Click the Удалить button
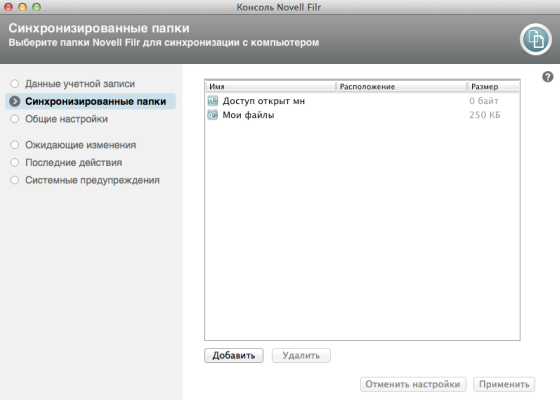Image resolution: width=560 pixels, height=400 pixels. pyautogui.click(x=301, y=355)
